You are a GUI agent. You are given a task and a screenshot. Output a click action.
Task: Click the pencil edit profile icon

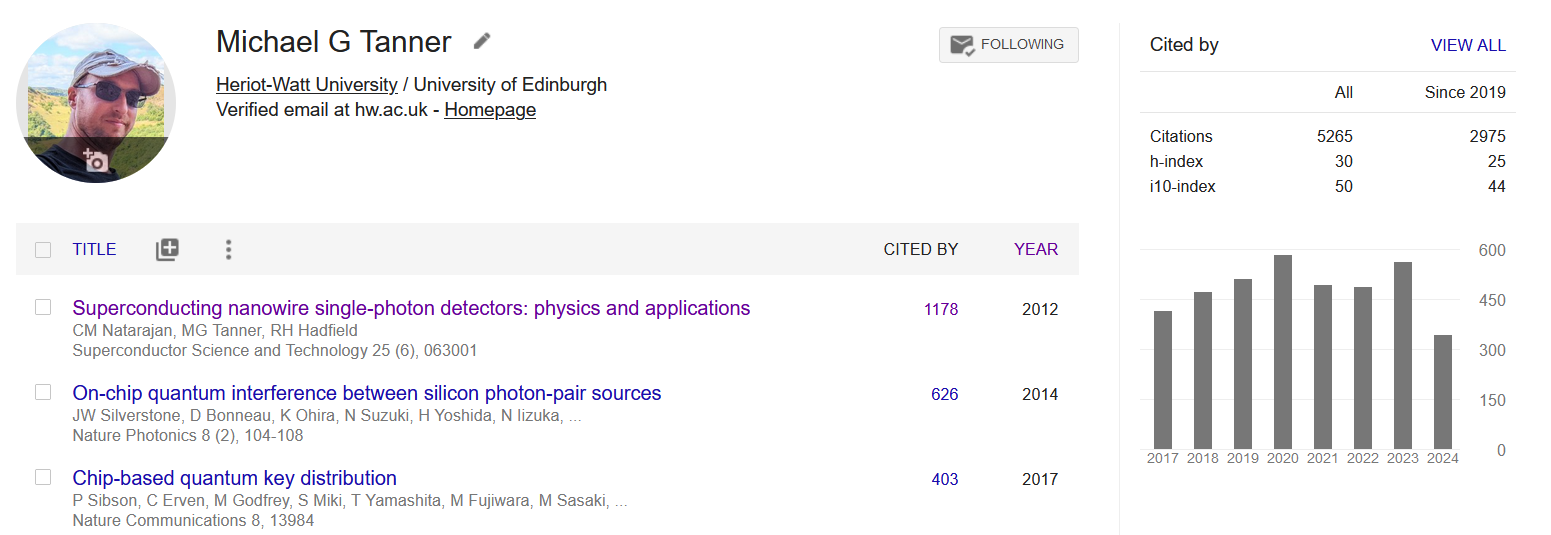482,41
